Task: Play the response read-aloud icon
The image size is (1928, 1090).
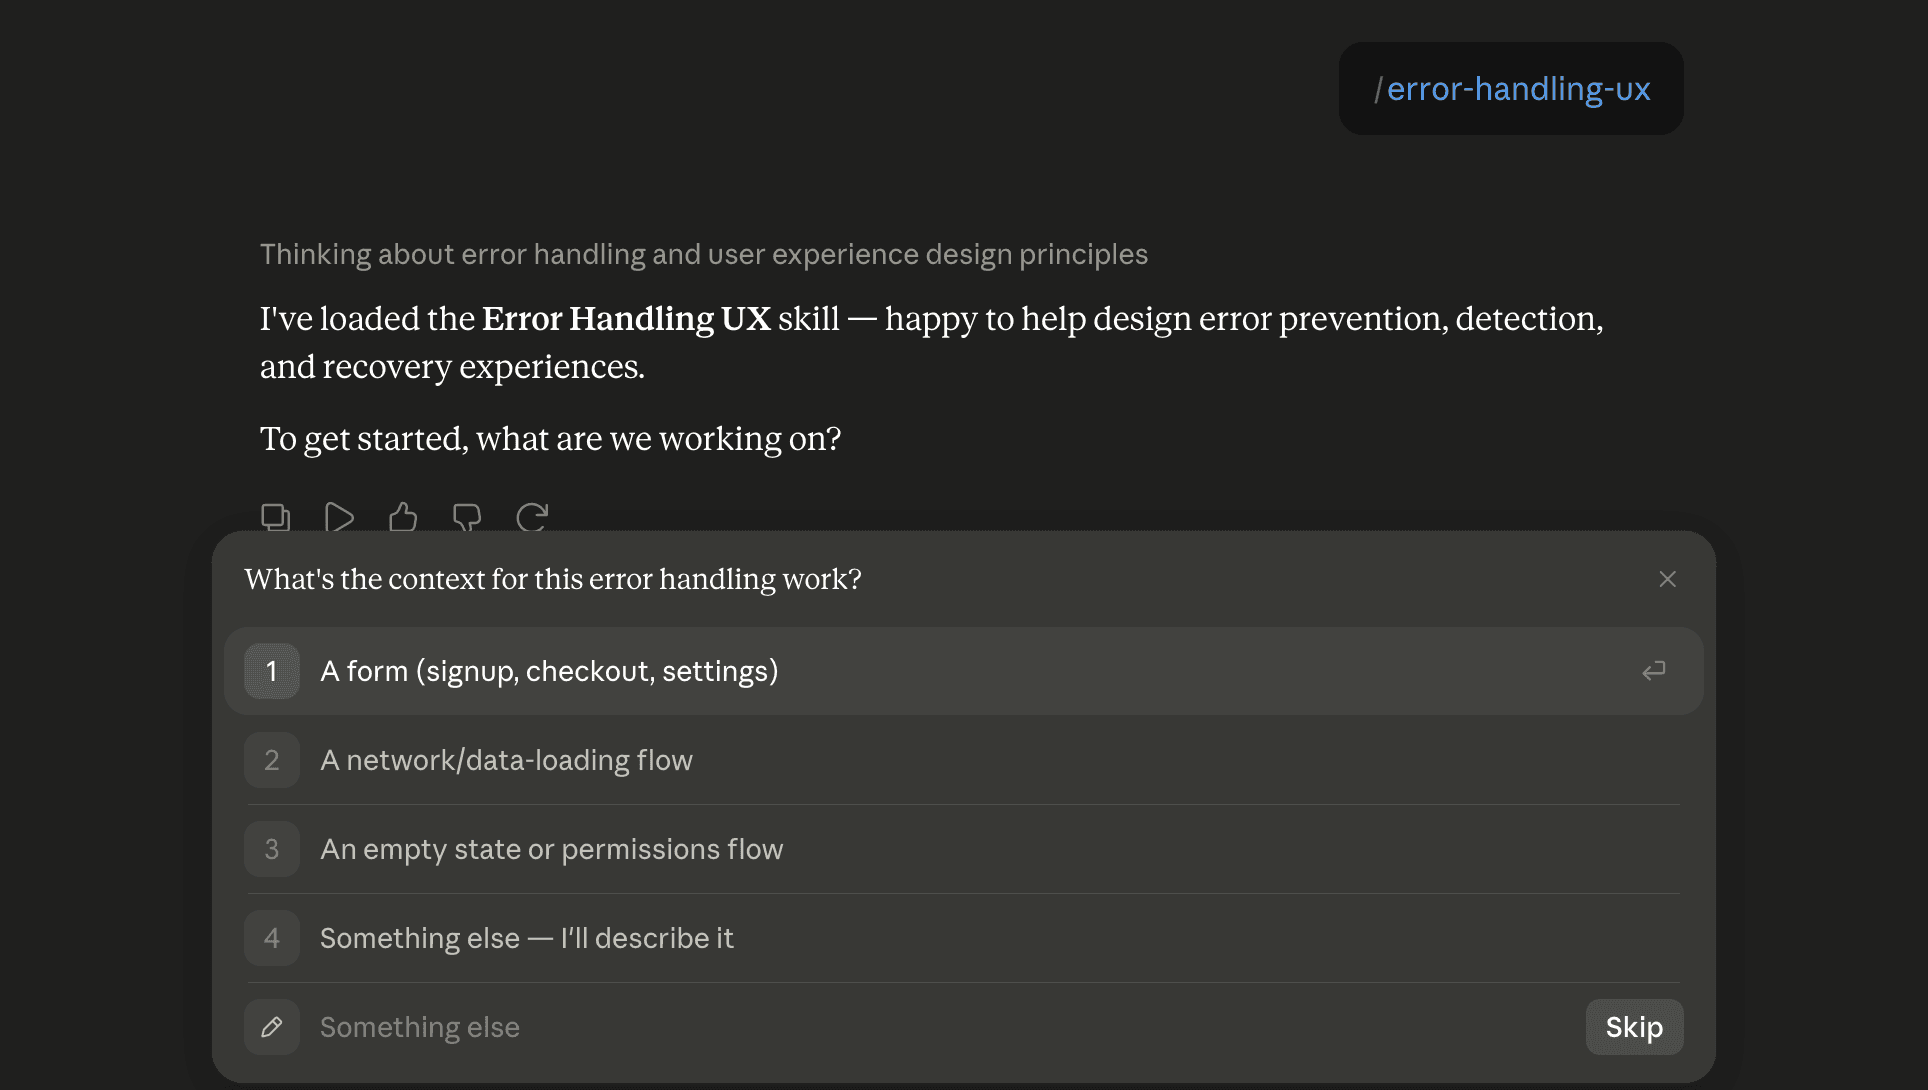Action: coord(339,517)
